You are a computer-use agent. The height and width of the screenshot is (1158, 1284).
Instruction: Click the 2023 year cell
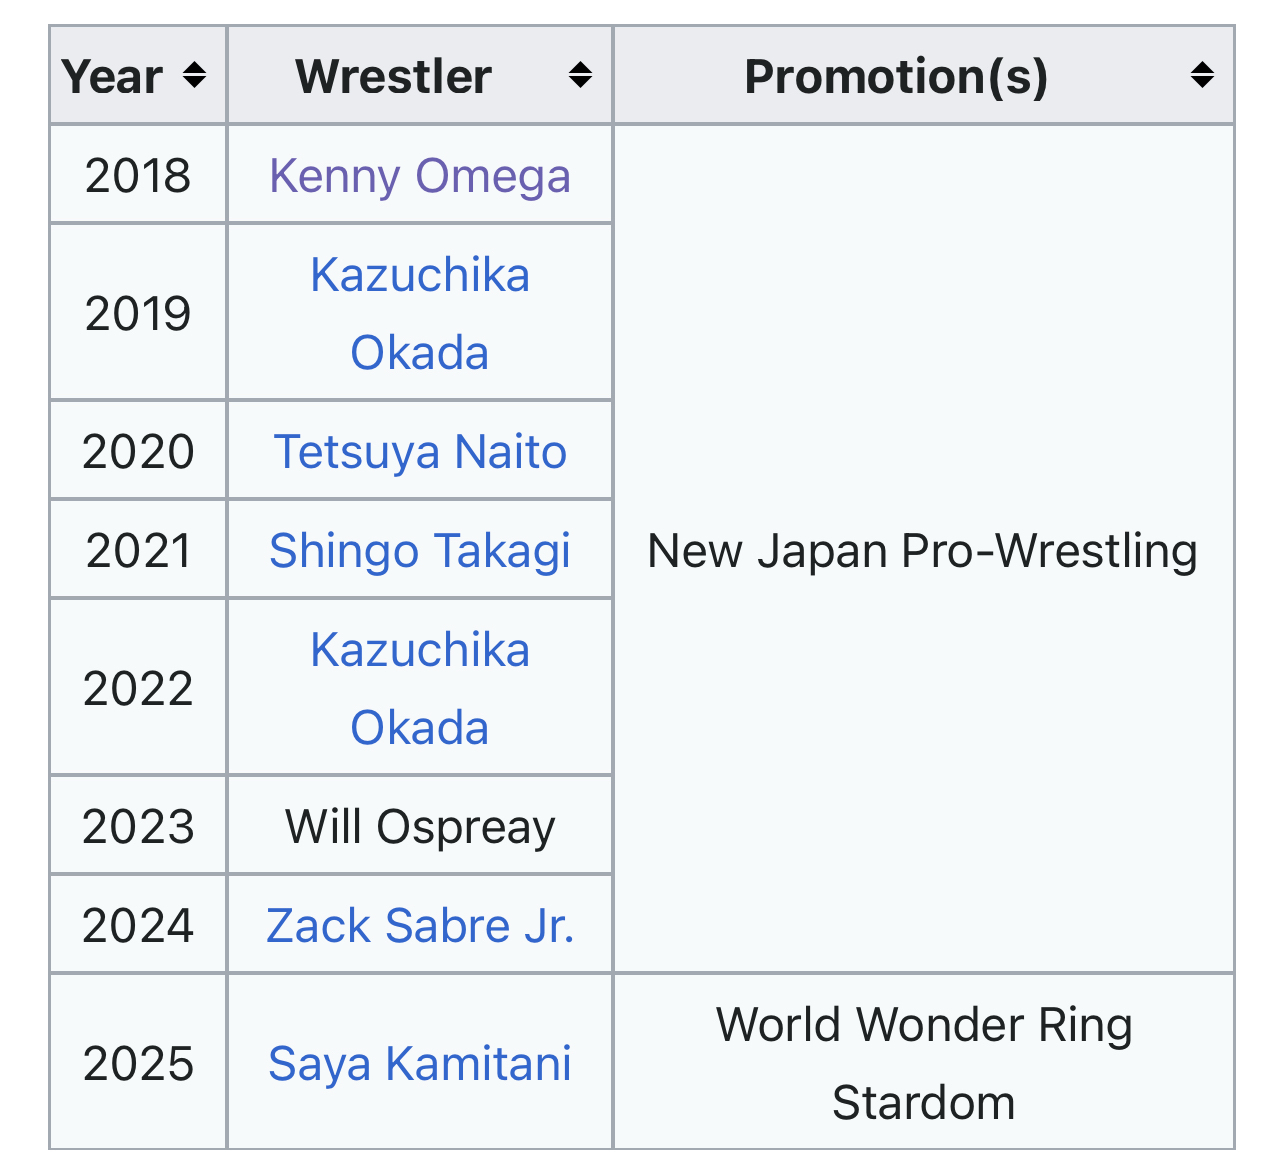[x=138, y=827]
